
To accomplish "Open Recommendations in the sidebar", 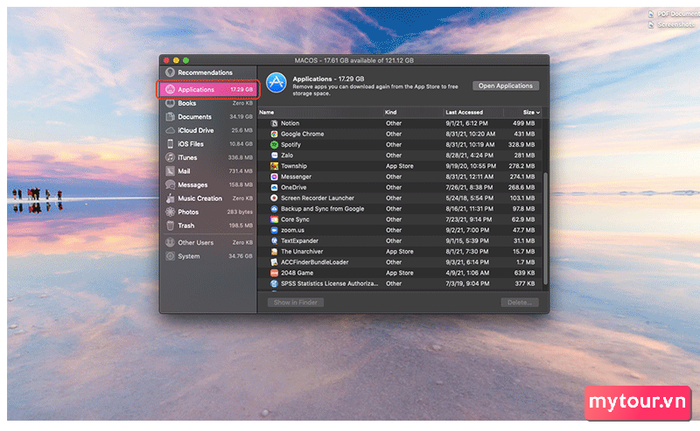I will tap(205, 73).
